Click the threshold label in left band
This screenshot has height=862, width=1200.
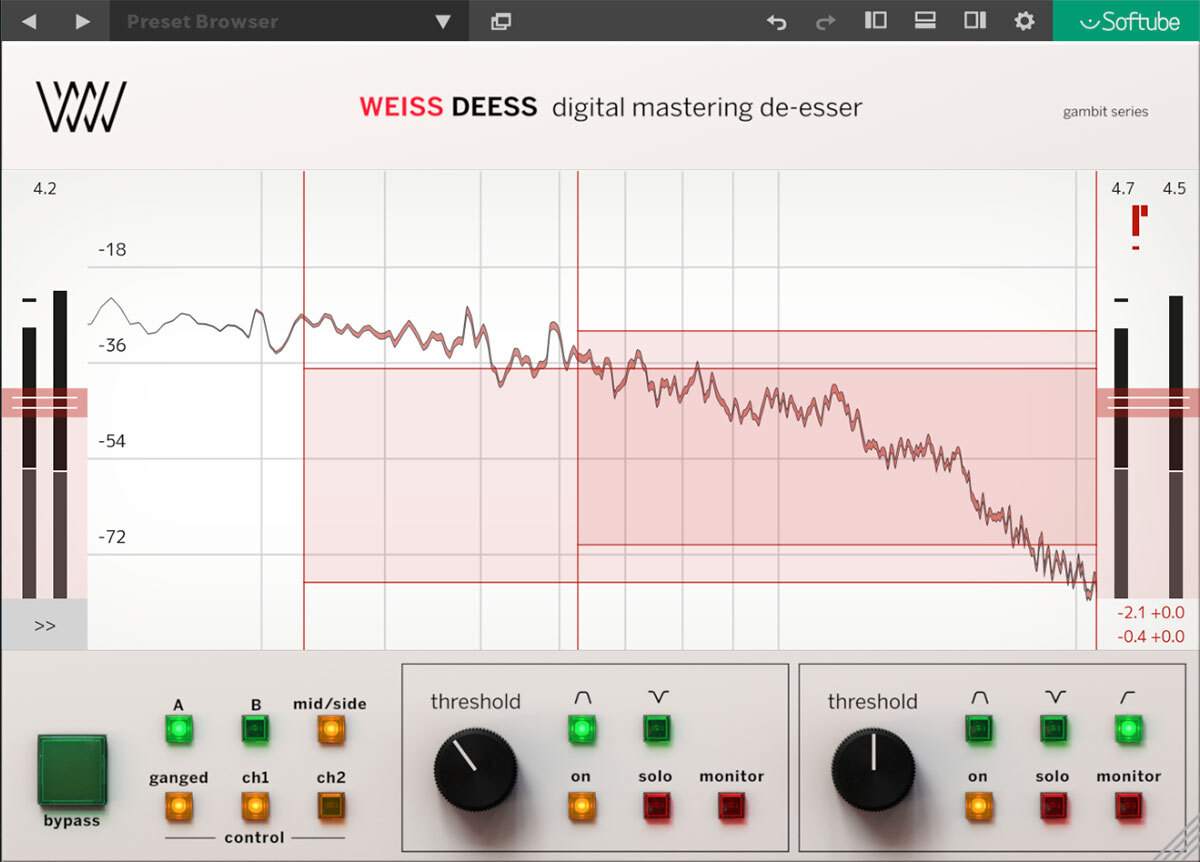475,702
